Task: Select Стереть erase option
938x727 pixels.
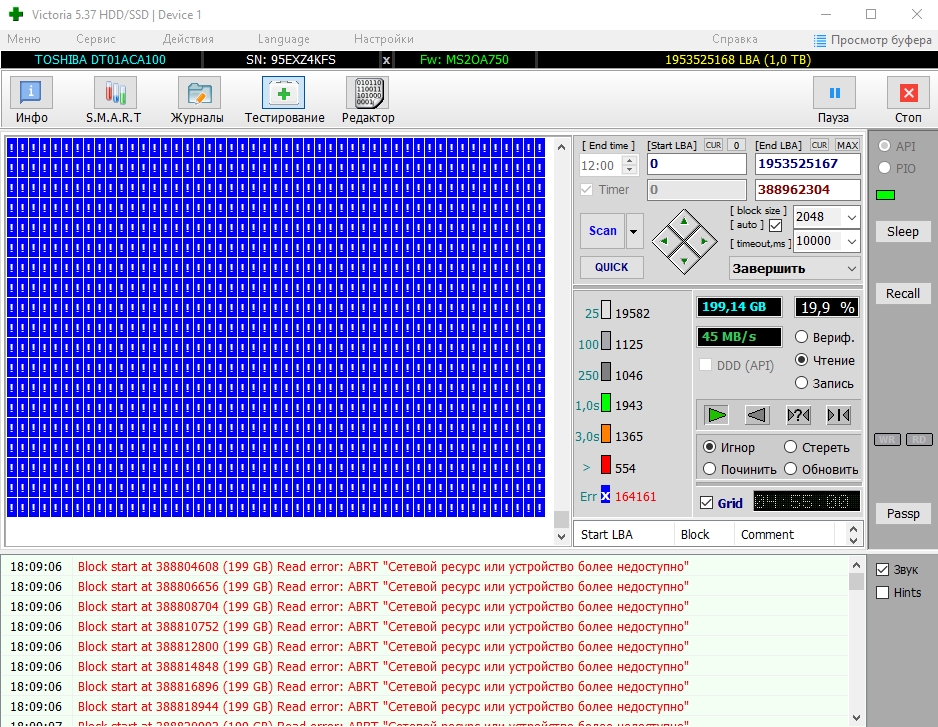Action: [791, 447]
